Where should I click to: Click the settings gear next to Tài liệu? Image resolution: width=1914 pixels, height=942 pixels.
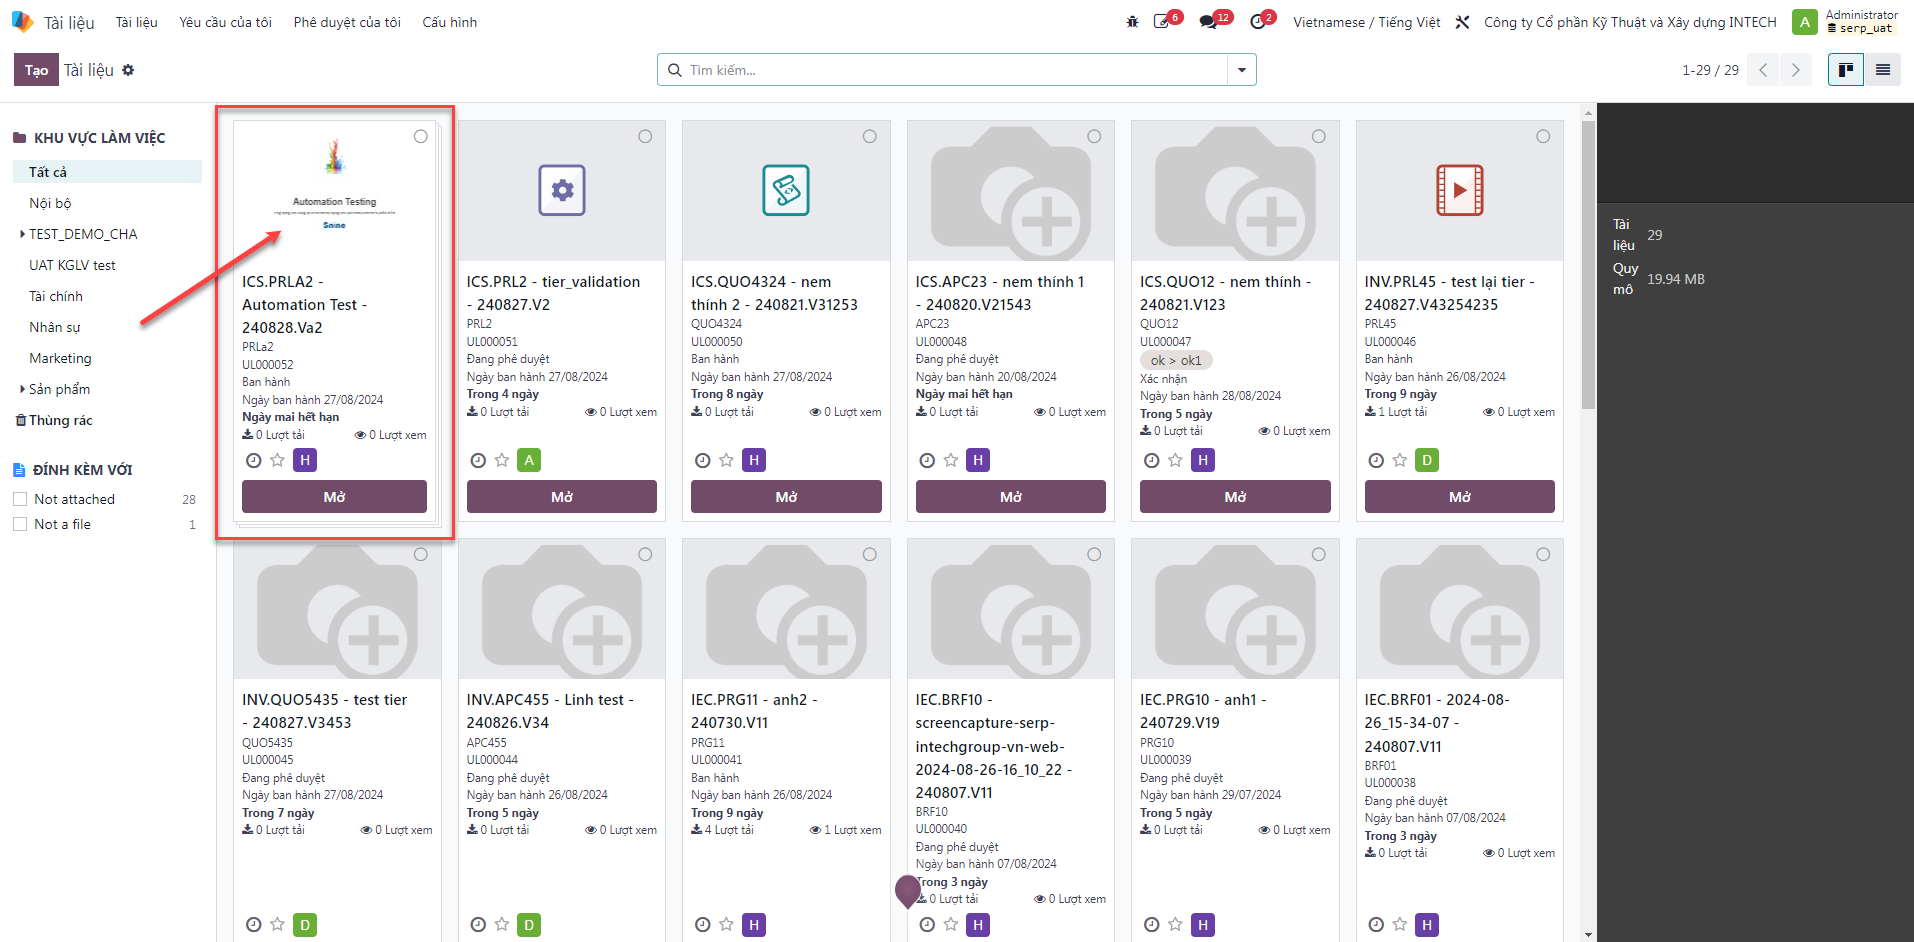click(x=128, y=70)
